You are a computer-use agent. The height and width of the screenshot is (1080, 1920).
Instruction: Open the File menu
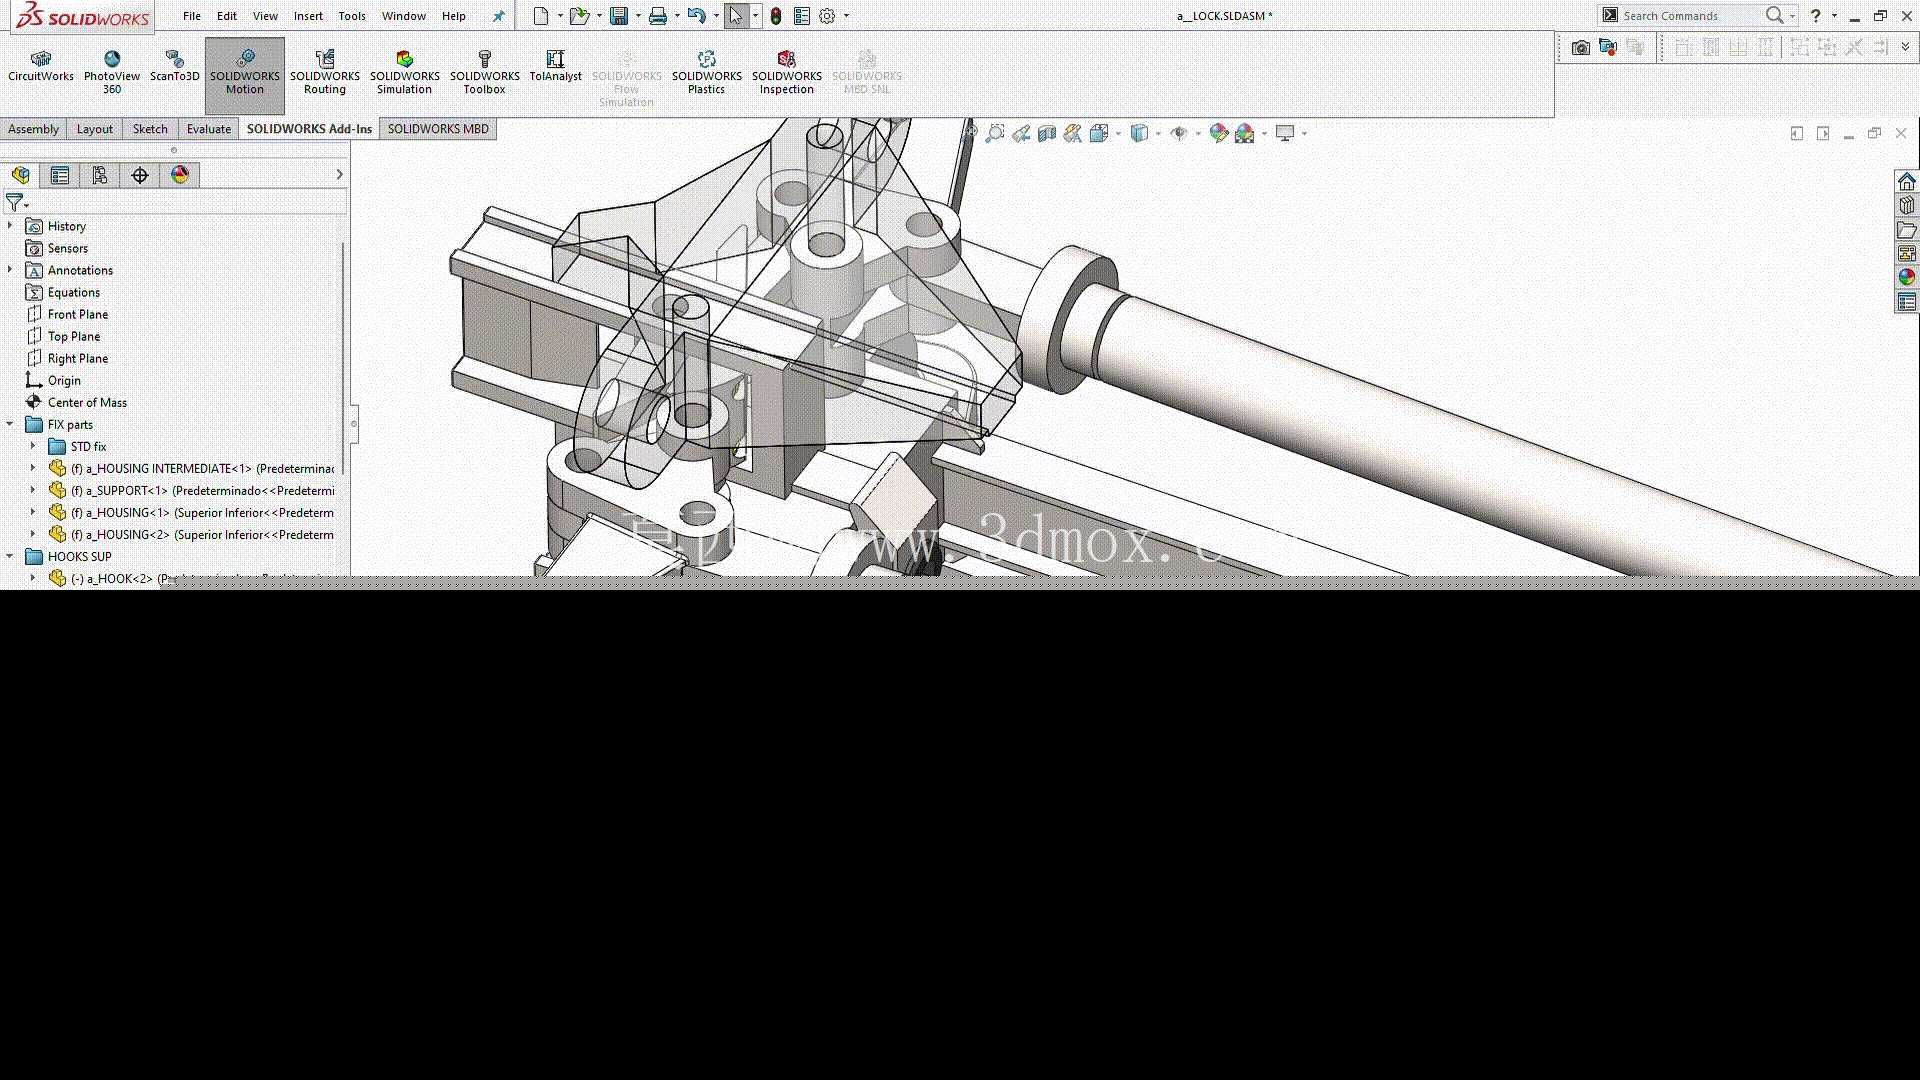point(192,16)
